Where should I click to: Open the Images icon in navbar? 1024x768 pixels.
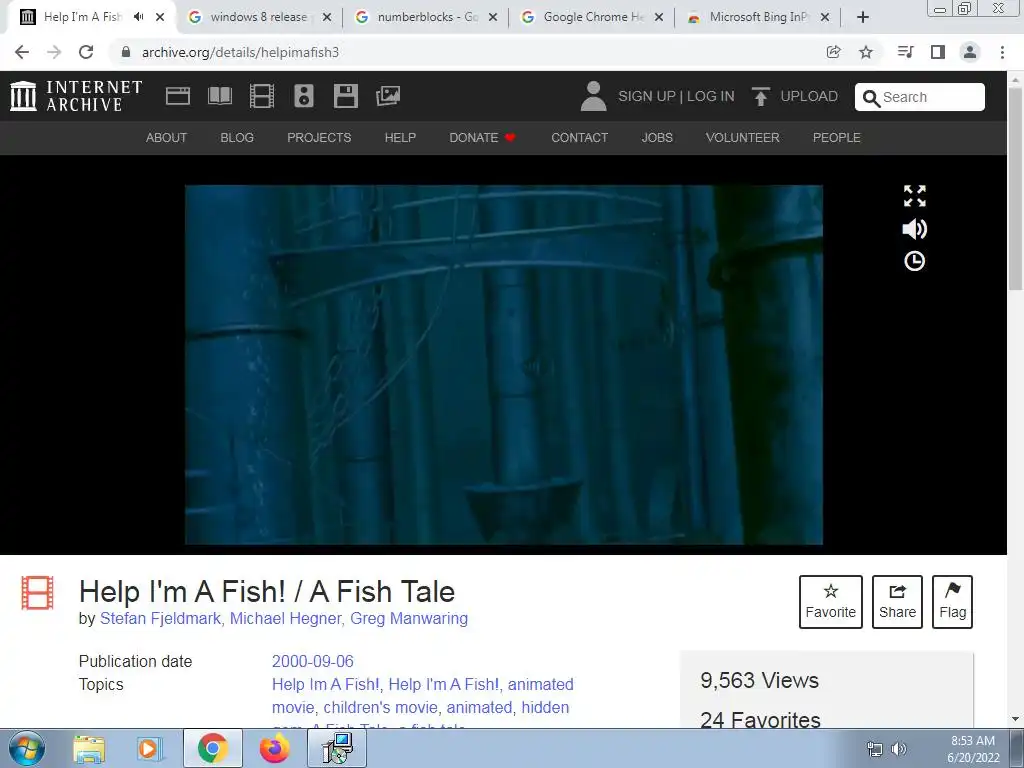(x=388, y=96)
